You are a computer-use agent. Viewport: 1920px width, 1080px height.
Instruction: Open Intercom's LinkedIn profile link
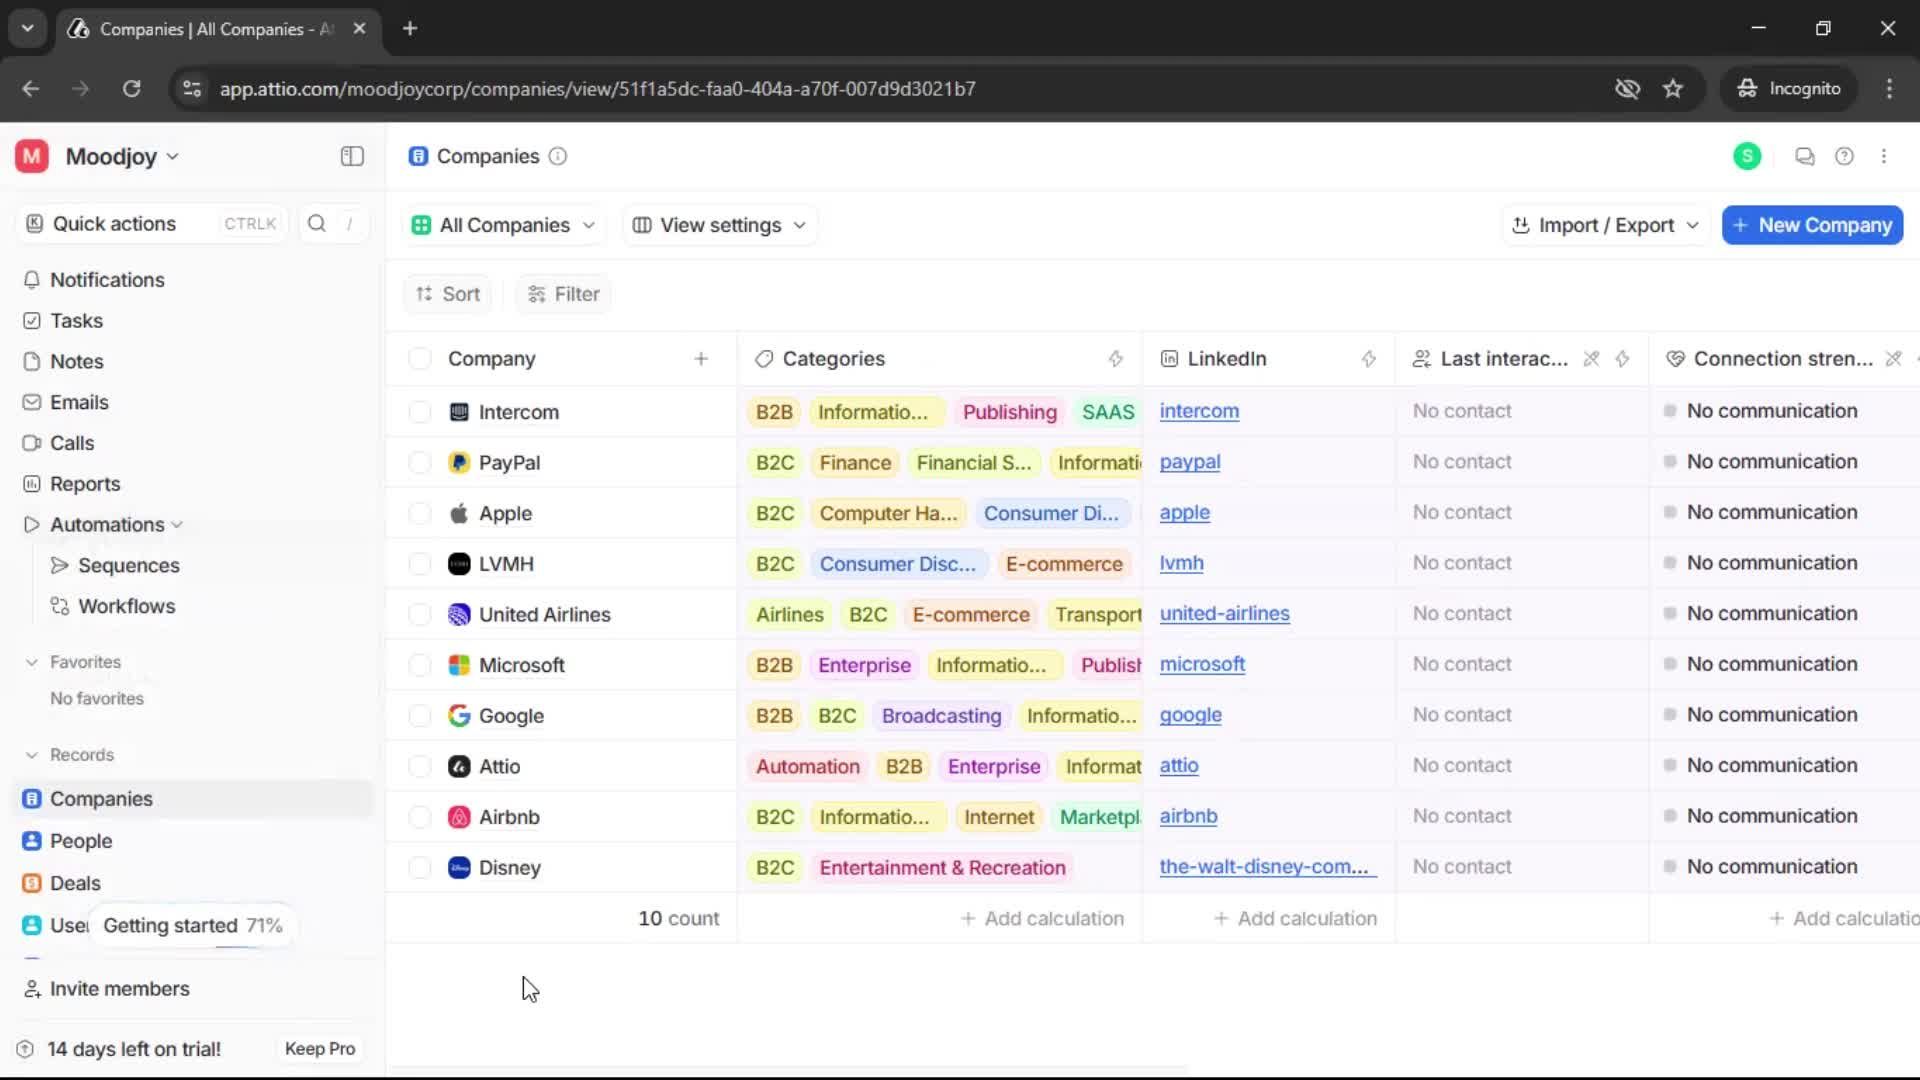(x=1199, y=411)
